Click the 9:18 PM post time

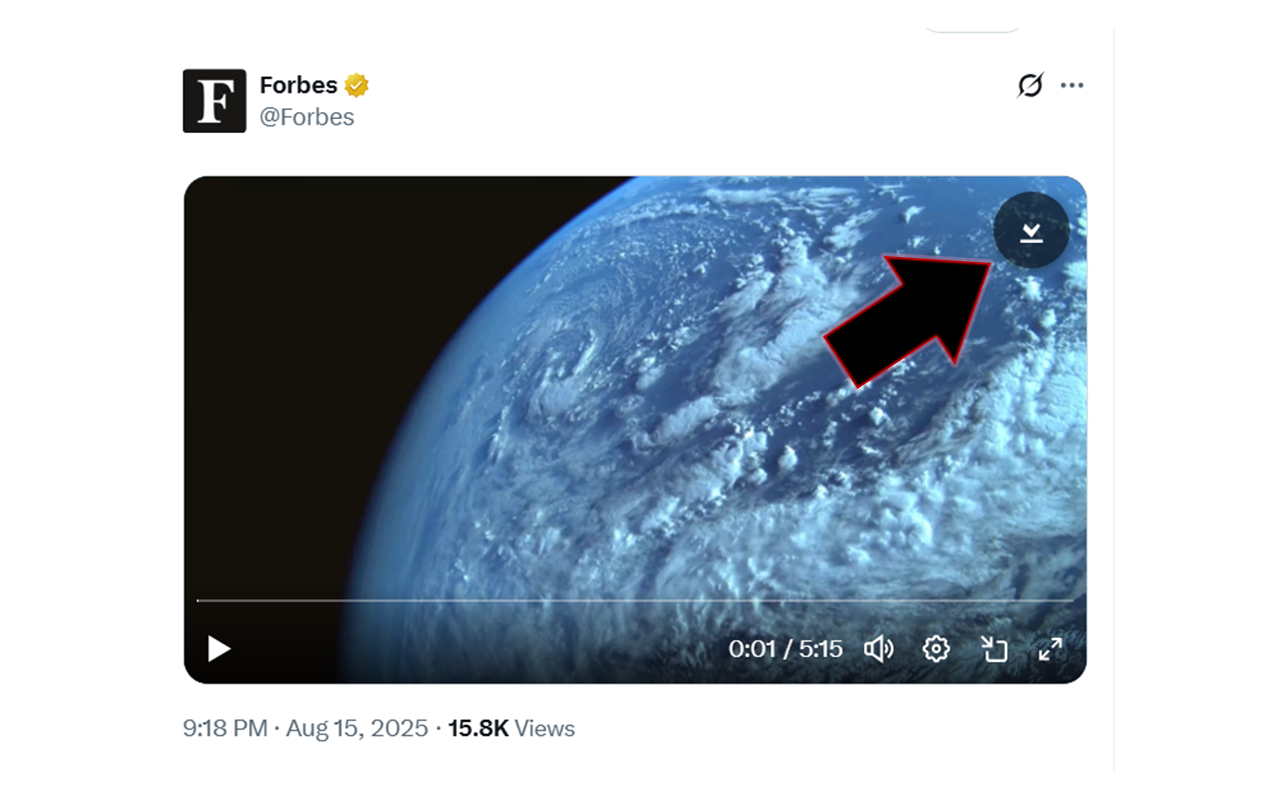[x=225, y=728]
